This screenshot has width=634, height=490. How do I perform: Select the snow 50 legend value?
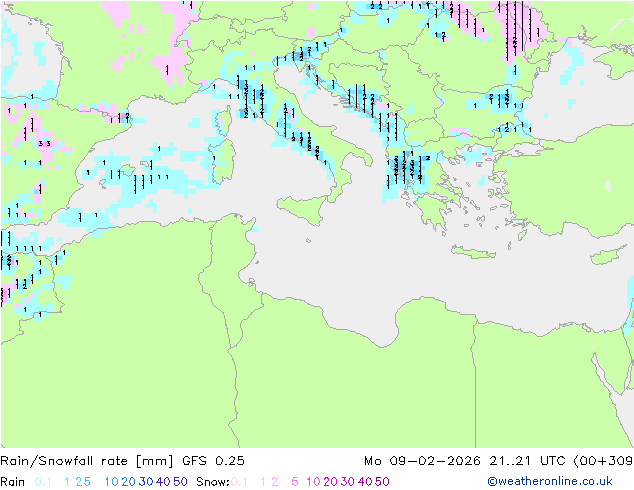coord(382,482)
